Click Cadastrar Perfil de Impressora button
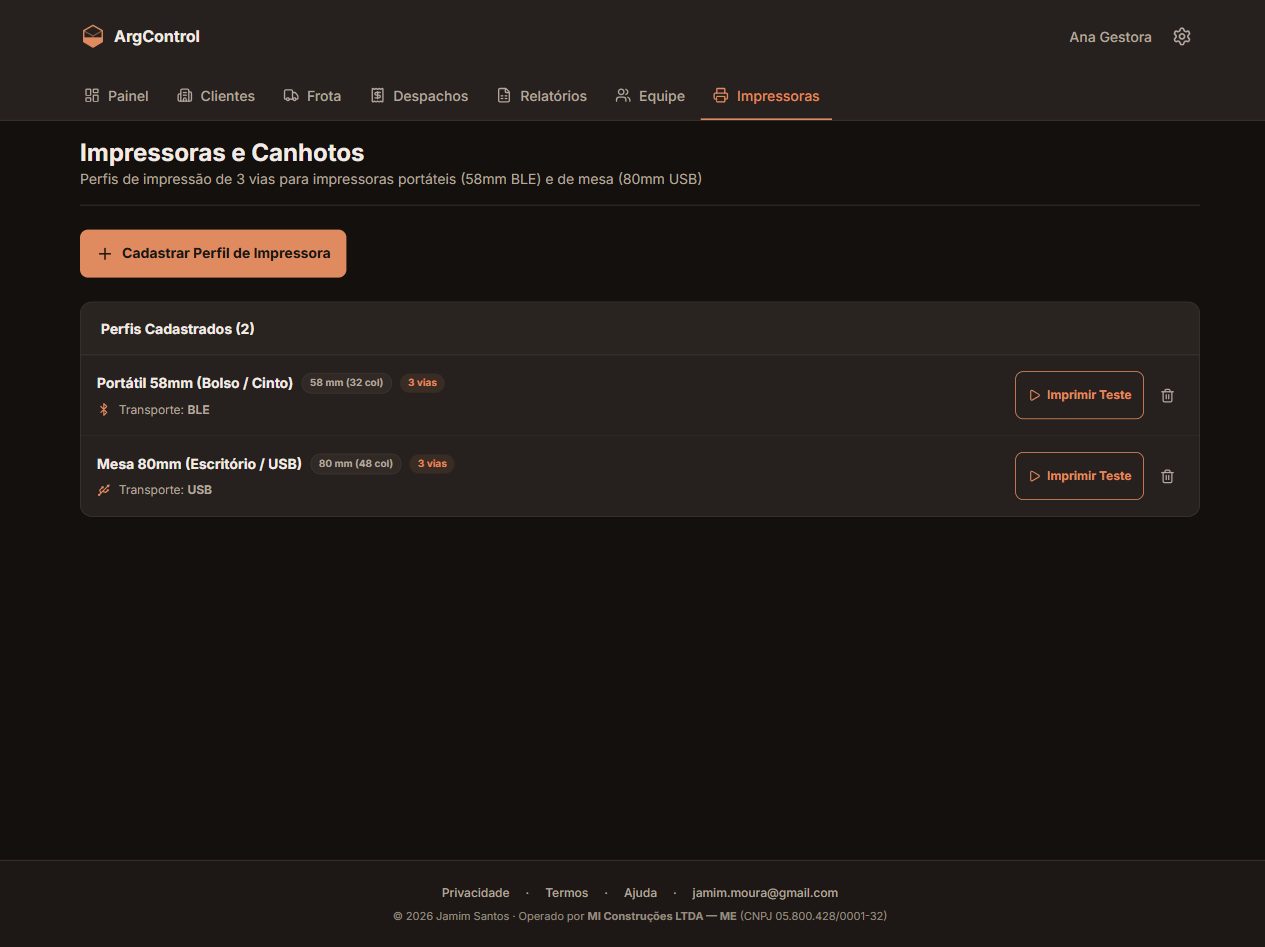Image resolution: width=1265 pixels, height=947 pixels. tap(213, 254)
